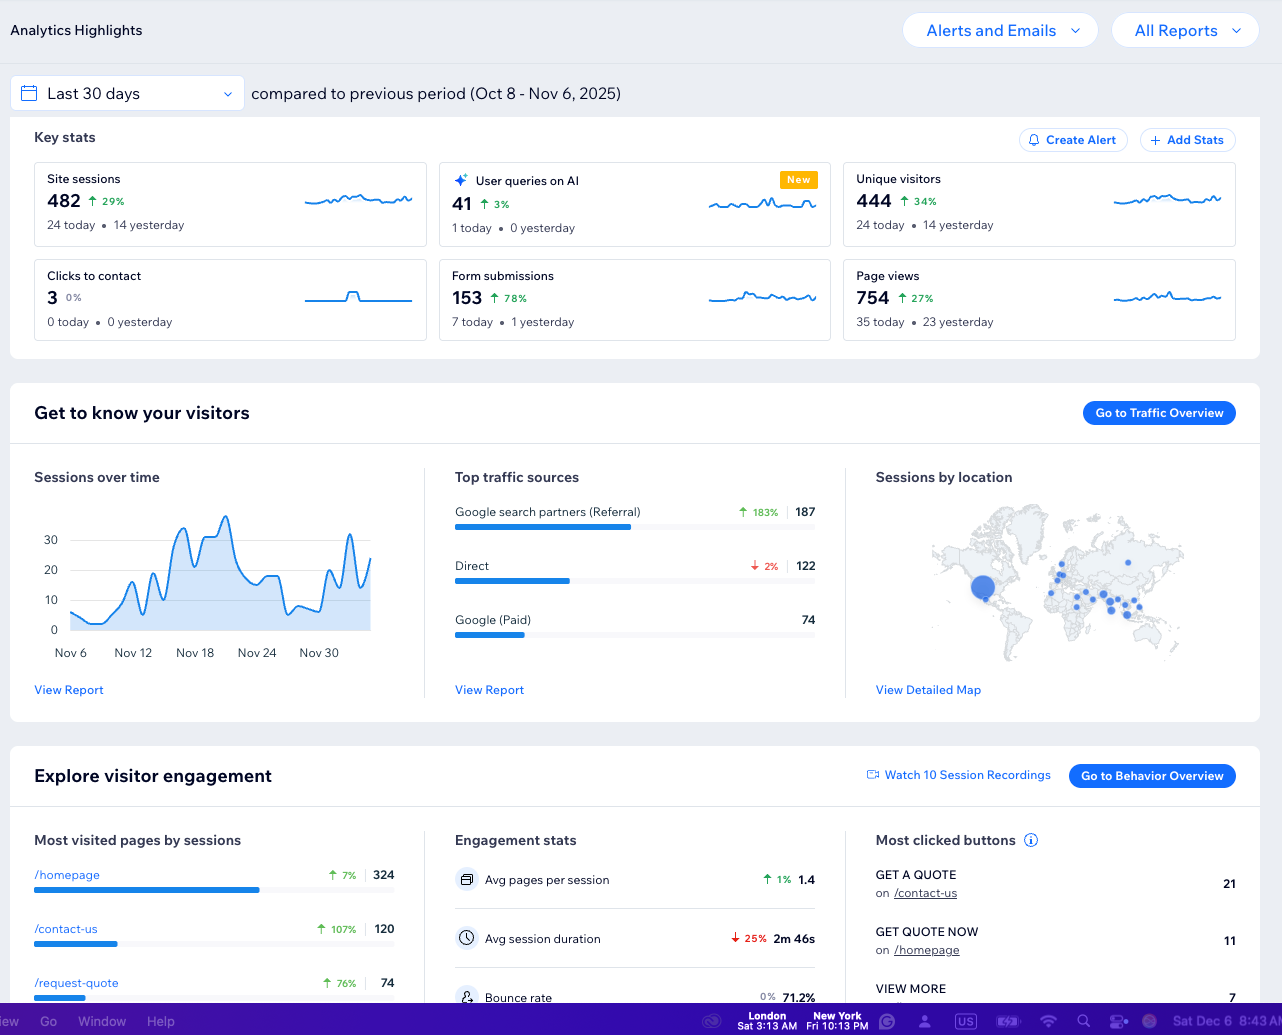
Task: Click the plus icon in Add Stats
Action: coord(1156,140)
